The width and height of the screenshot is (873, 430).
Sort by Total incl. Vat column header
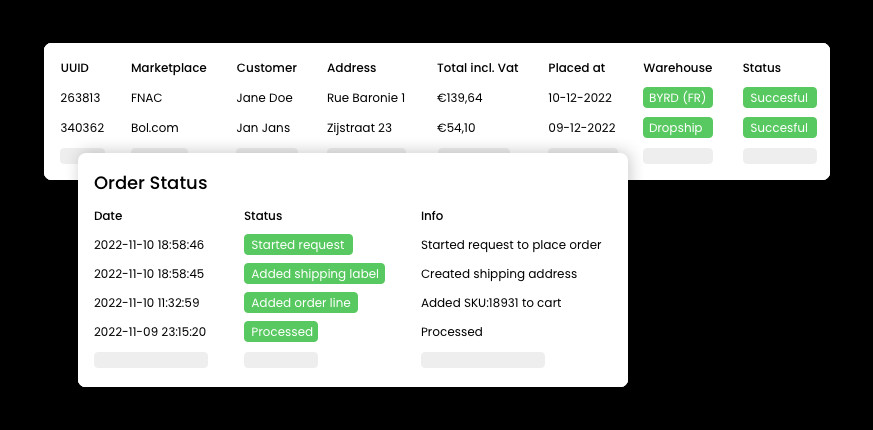[478, 68]
